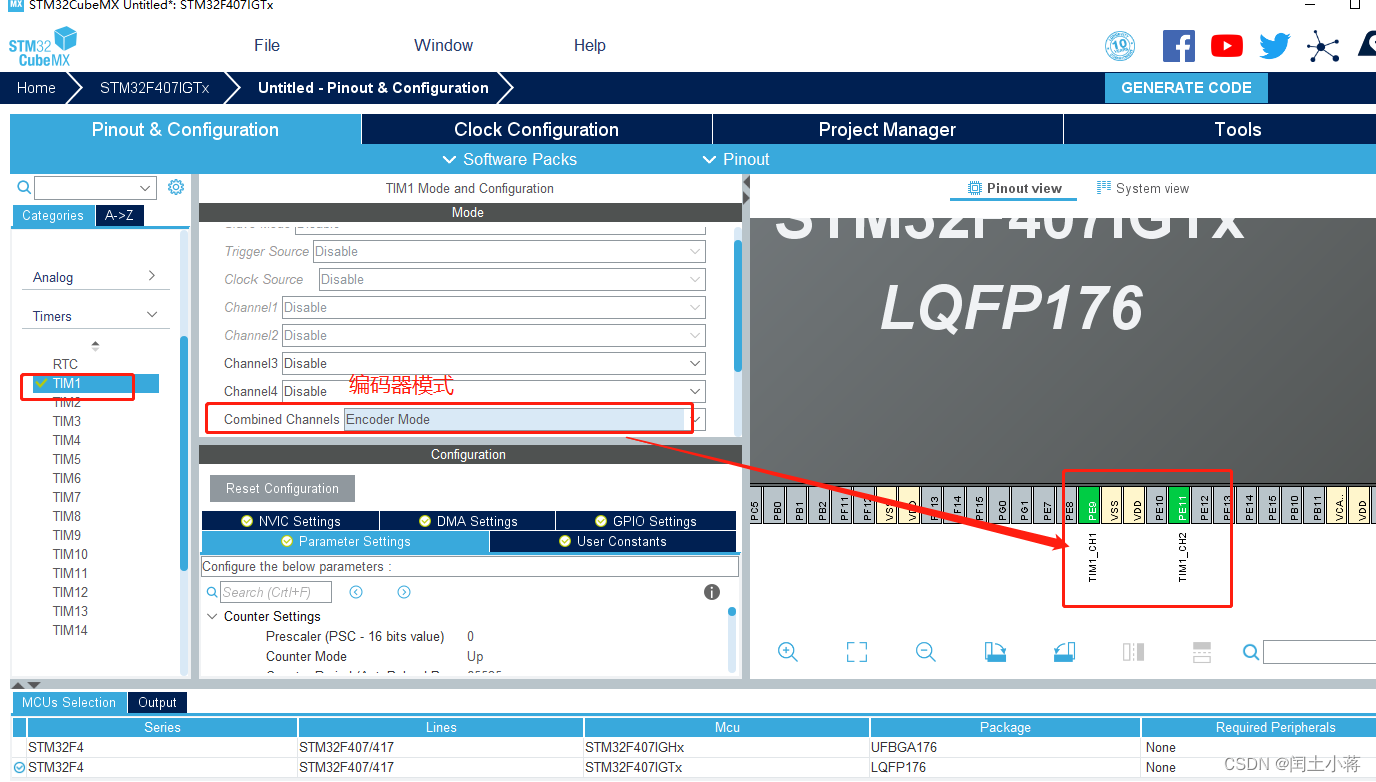Viewport: 1376px width, 782px height.
Task: Open the DMA Settings tab
Action: (468, 521)
